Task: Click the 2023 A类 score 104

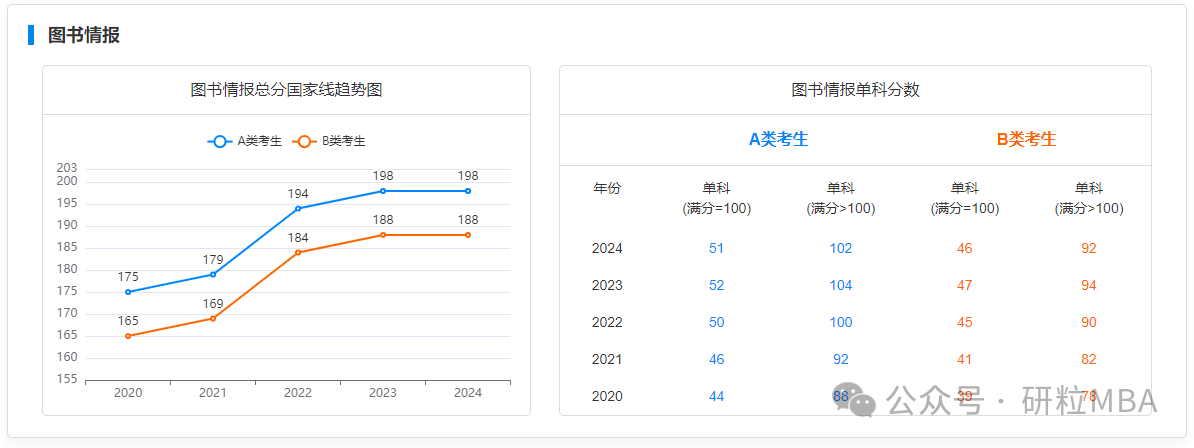Action: [841, 286]
